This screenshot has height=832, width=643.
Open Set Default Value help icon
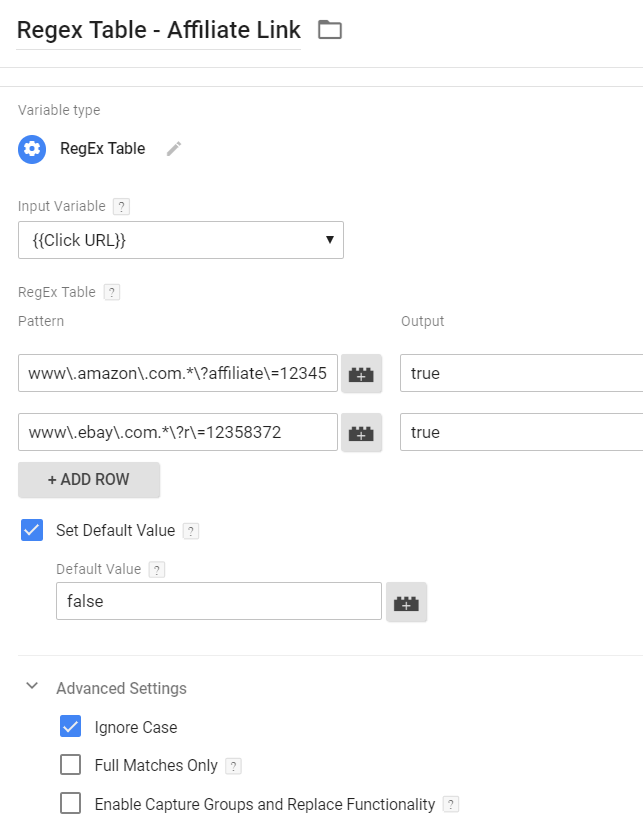[x=191, y=531]
